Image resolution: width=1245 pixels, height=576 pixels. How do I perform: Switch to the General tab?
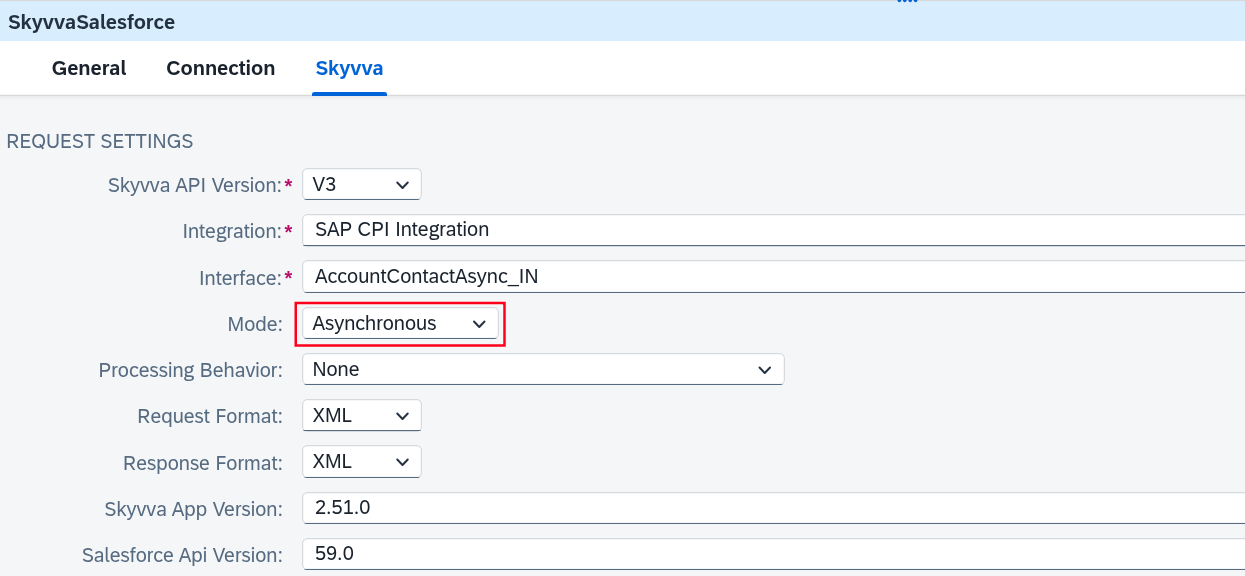pyautogui.click(x=89, y=68)
